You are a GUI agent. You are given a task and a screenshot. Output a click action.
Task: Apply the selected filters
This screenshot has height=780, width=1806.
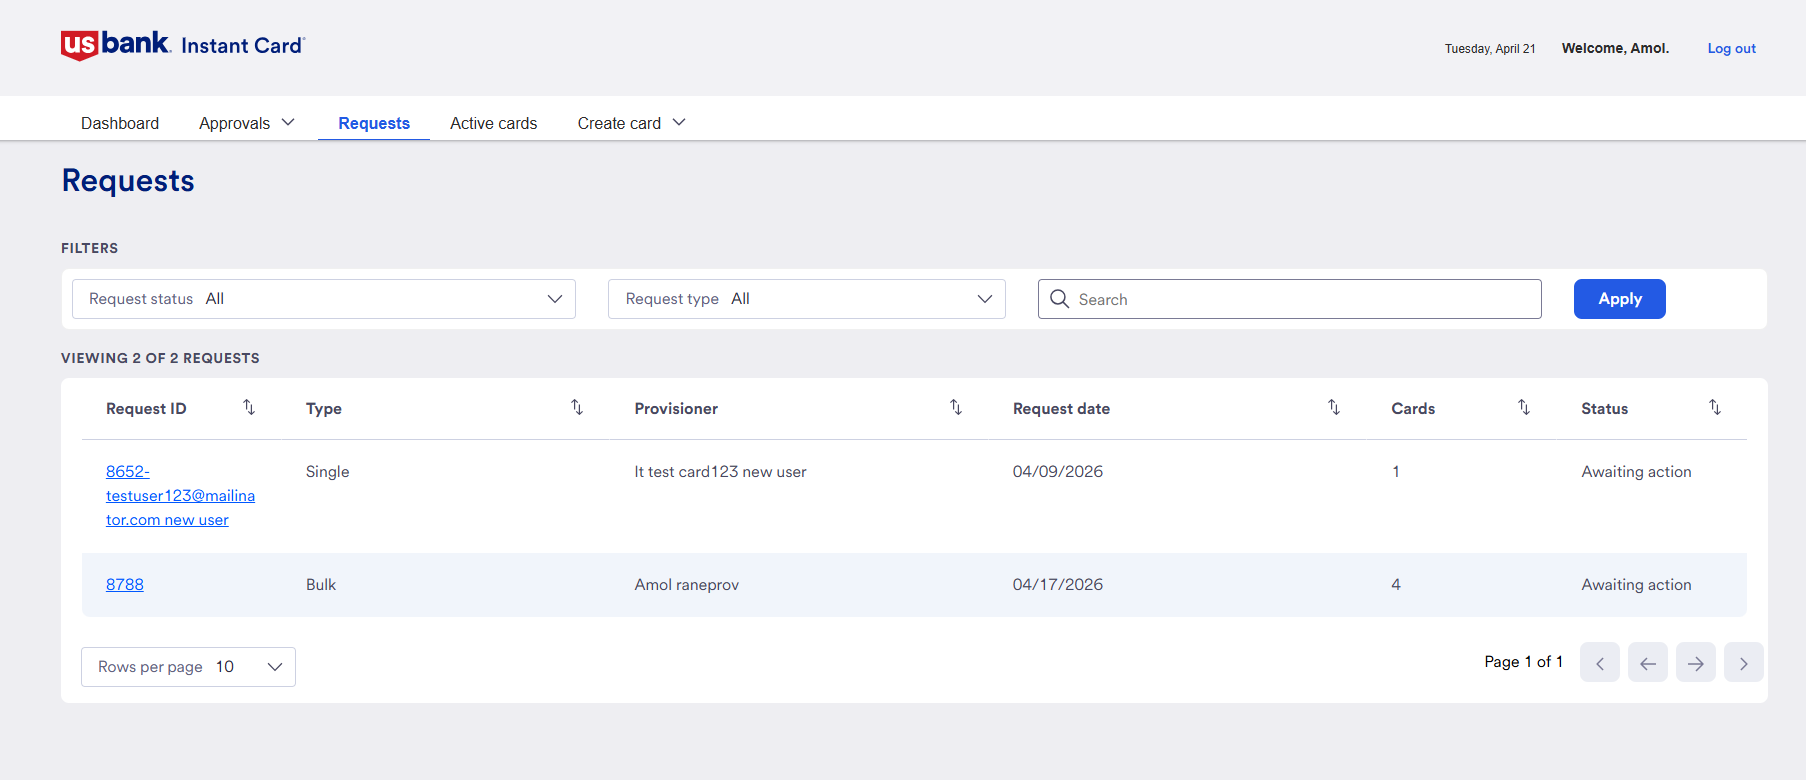[x=1620, y=299]
